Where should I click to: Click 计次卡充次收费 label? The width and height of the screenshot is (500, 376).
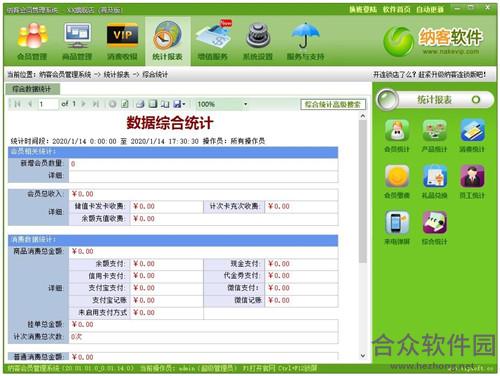point(234,206)
